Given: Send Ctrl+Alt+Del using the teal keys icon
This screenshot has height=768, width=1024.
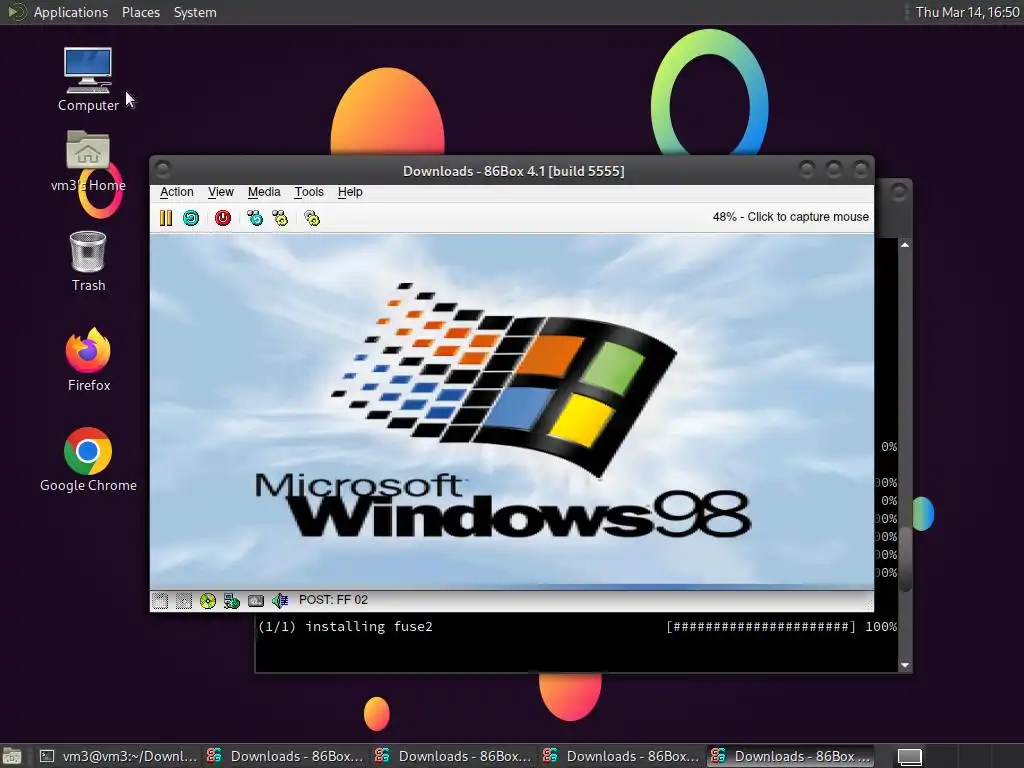Looking at the screenshot, I should click(x=255, y=218).
